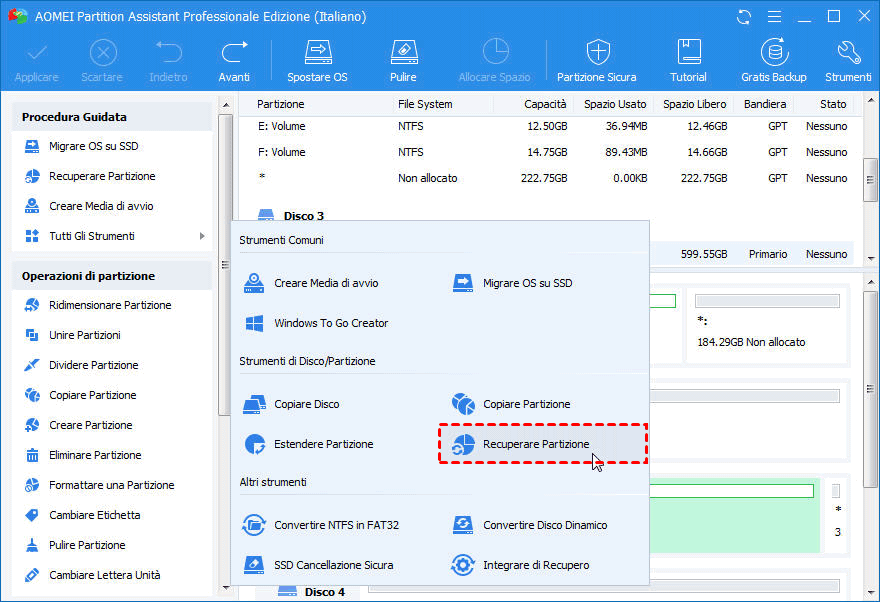Click the Capacità column header
This screenshot has width=880, height=602.
click(x=545, y=104)
